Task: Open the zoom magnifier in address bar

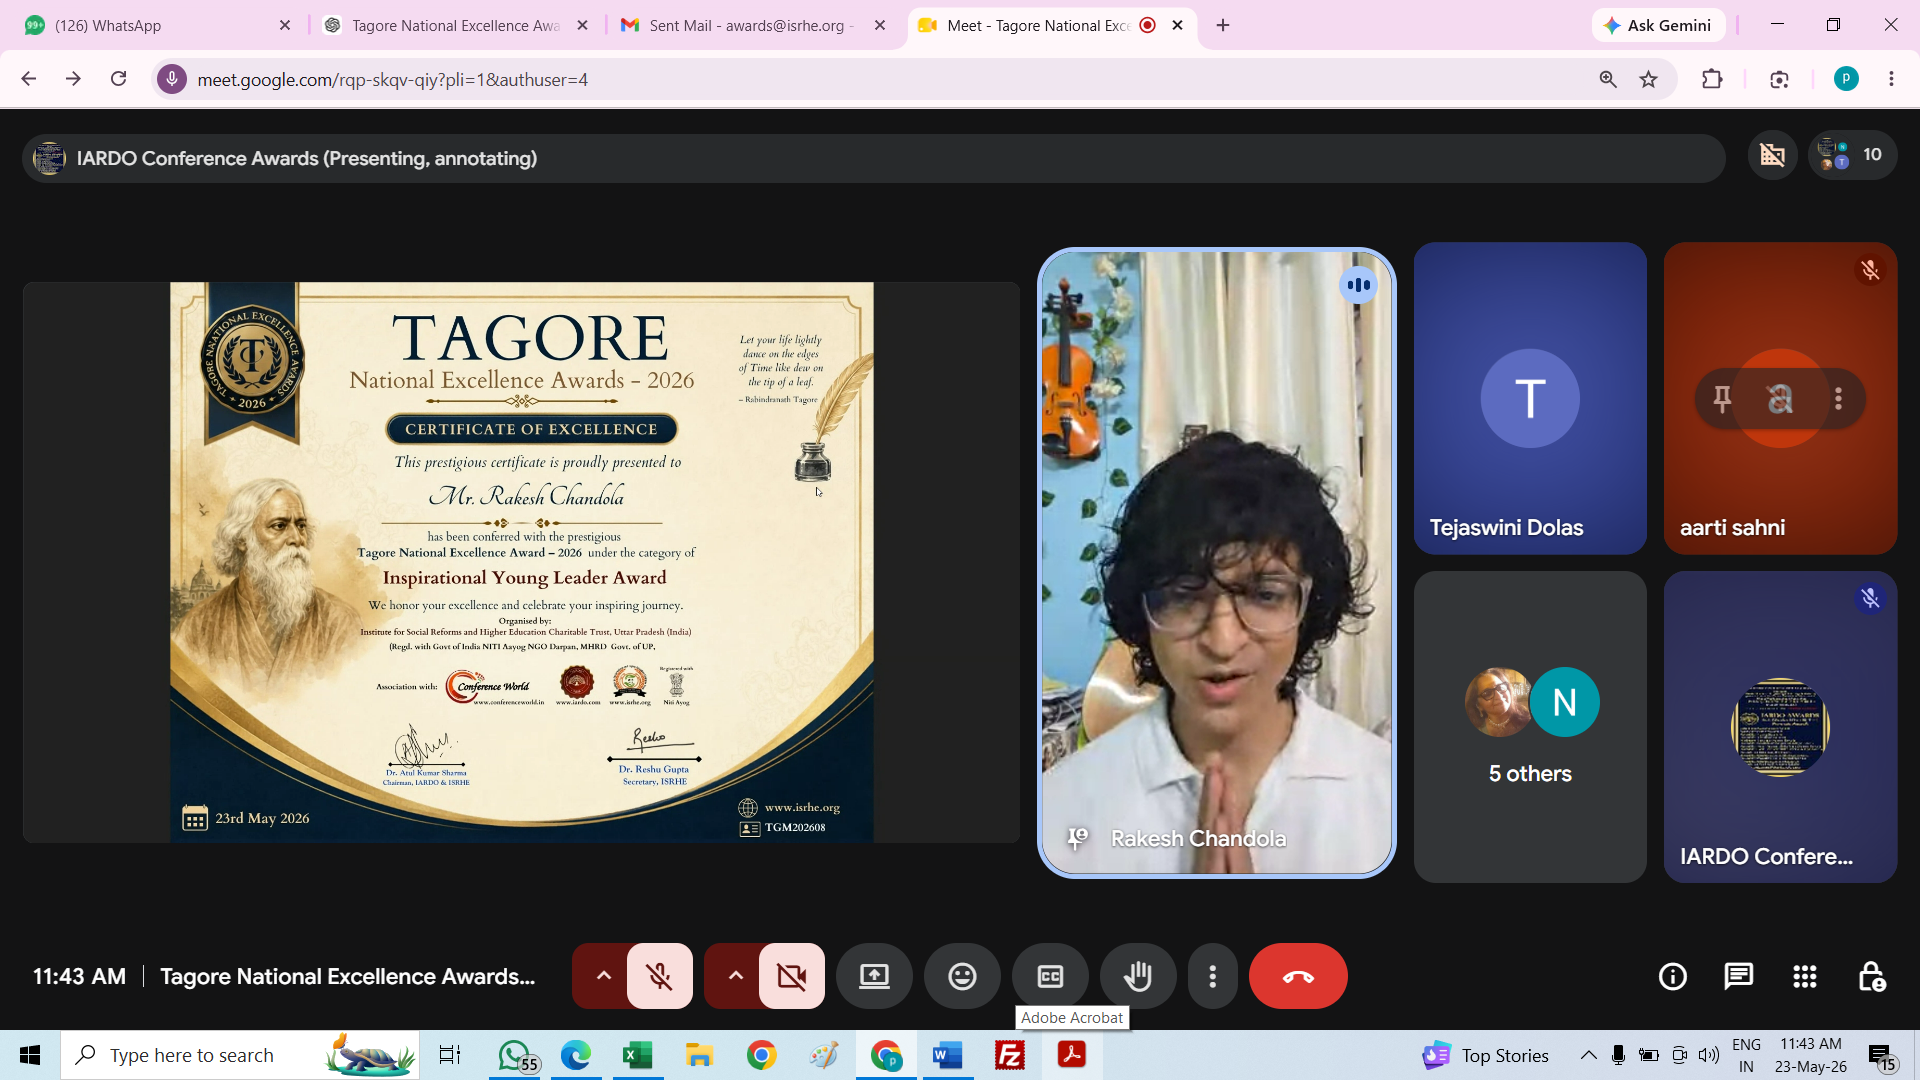Action: tap(1608, 79)
